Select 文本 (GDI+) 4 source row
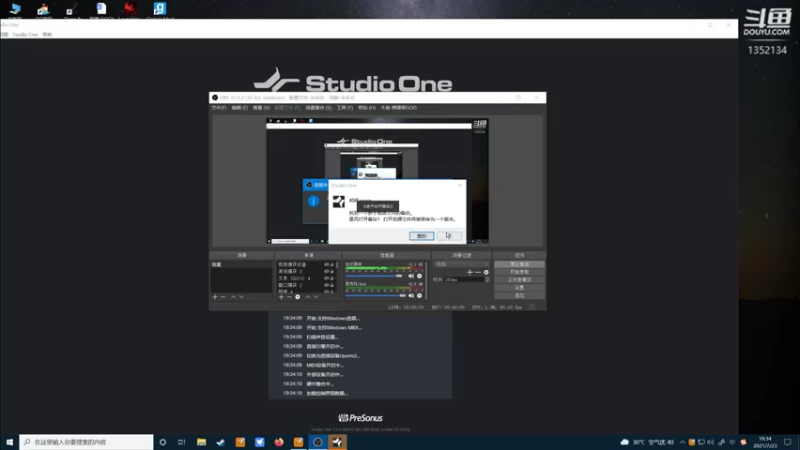The width and height of the screenshot is (800, 450). pyautogui.click(x=301, y=279)
